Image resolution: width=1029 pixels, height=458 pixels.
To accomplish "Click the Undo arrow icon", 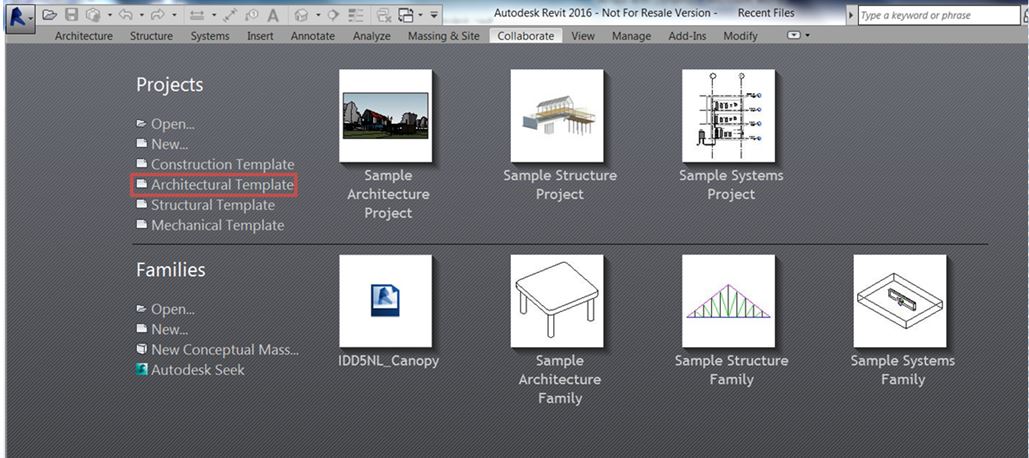I will [x=125, y=14].
